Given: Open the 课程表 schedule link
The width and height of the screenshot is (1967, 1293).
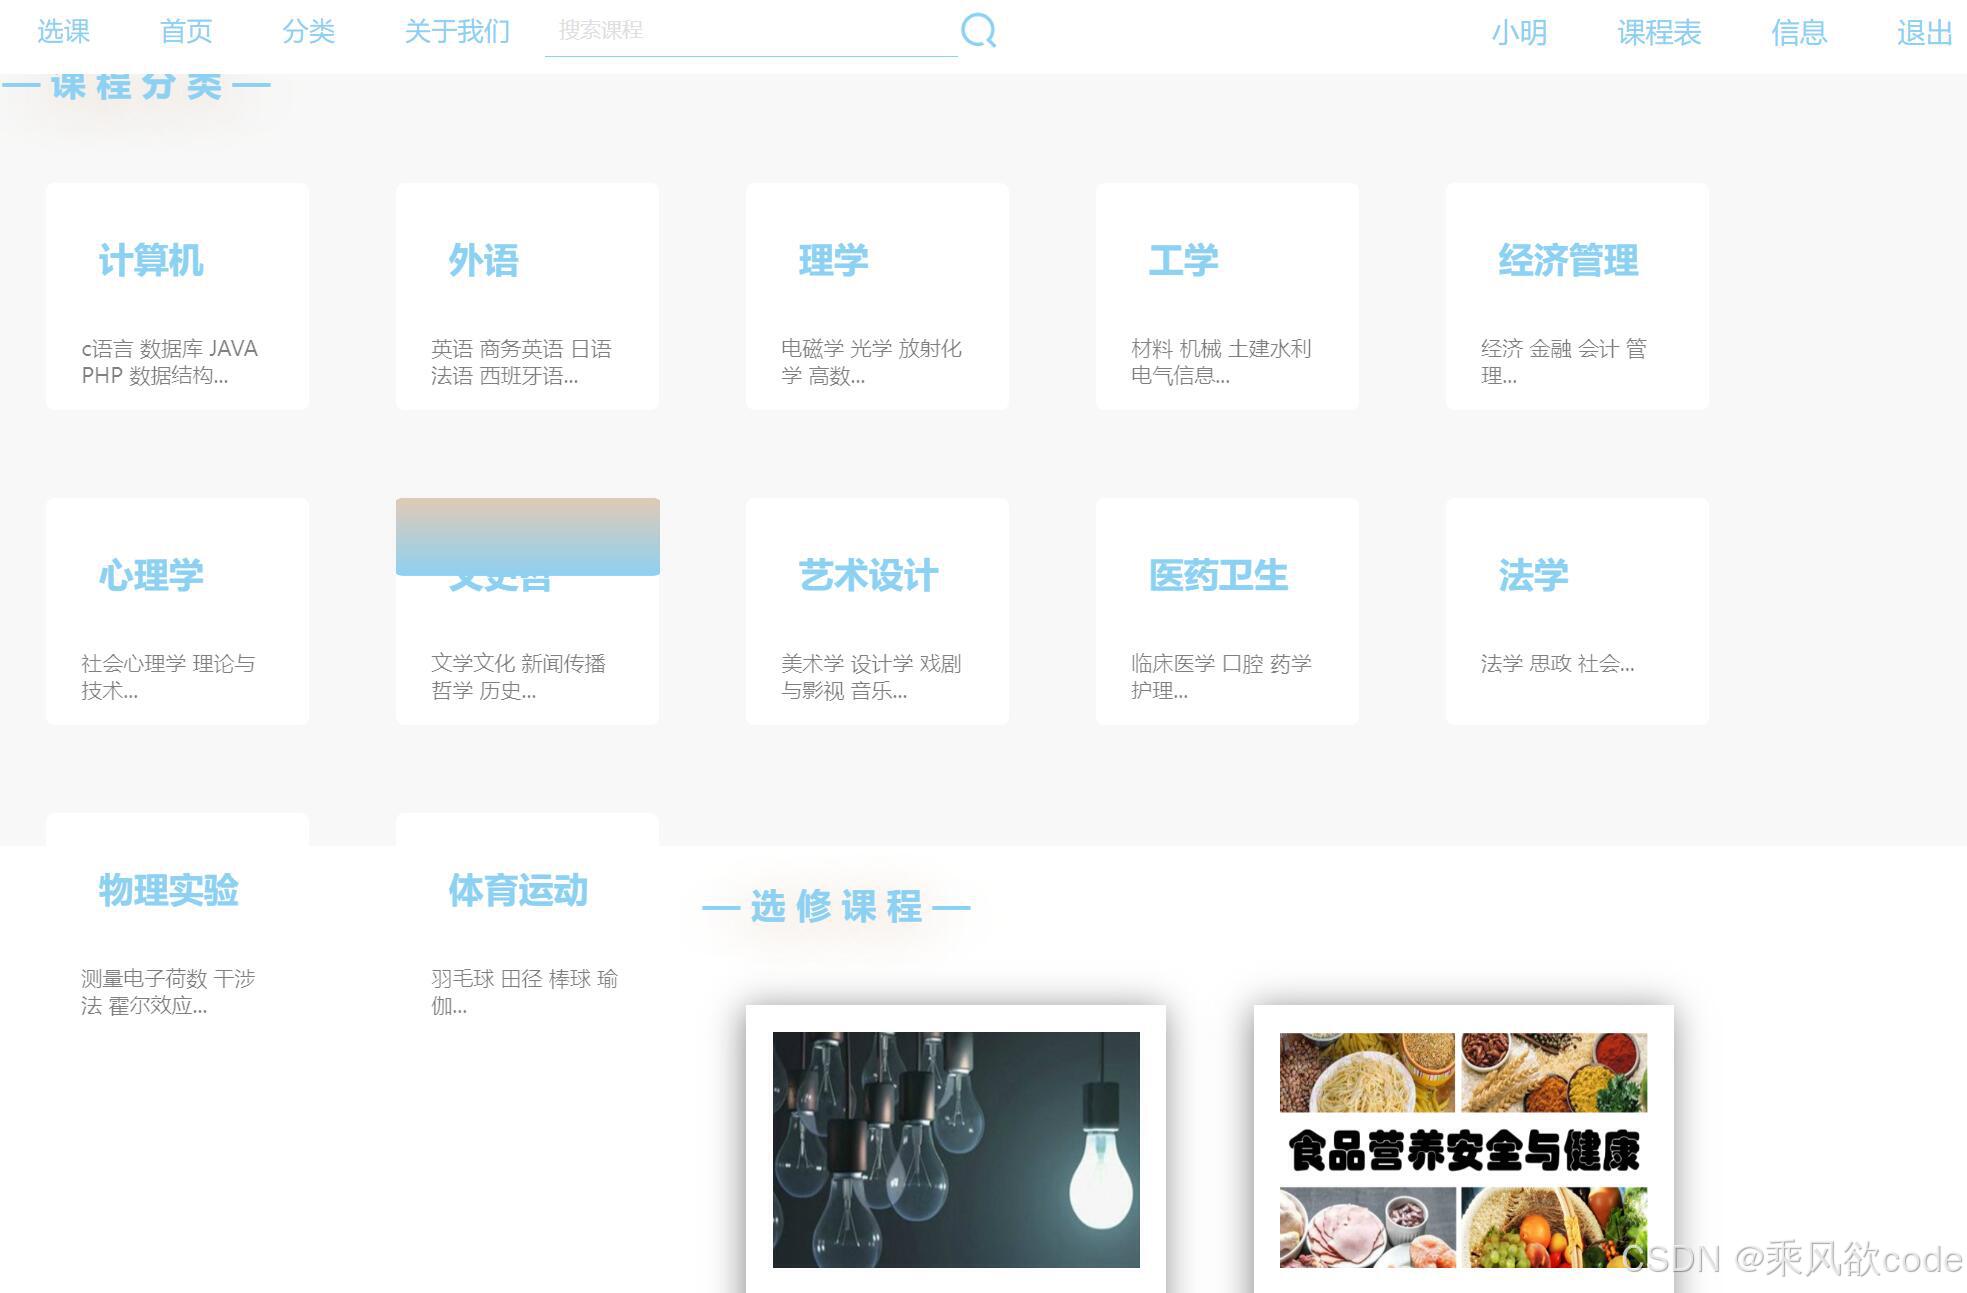Looking at the screenshot, I should pos(1659,31).
